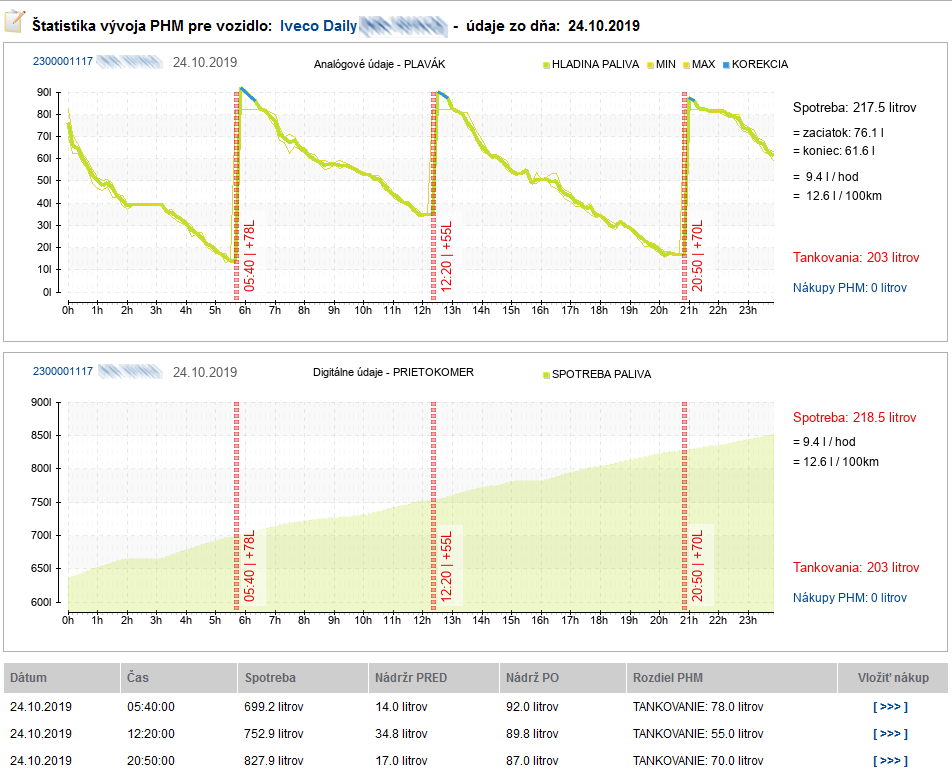Screen dimensions: 952x773
Task: Click the Spotreba column header
Action: (x=269, y=678)
